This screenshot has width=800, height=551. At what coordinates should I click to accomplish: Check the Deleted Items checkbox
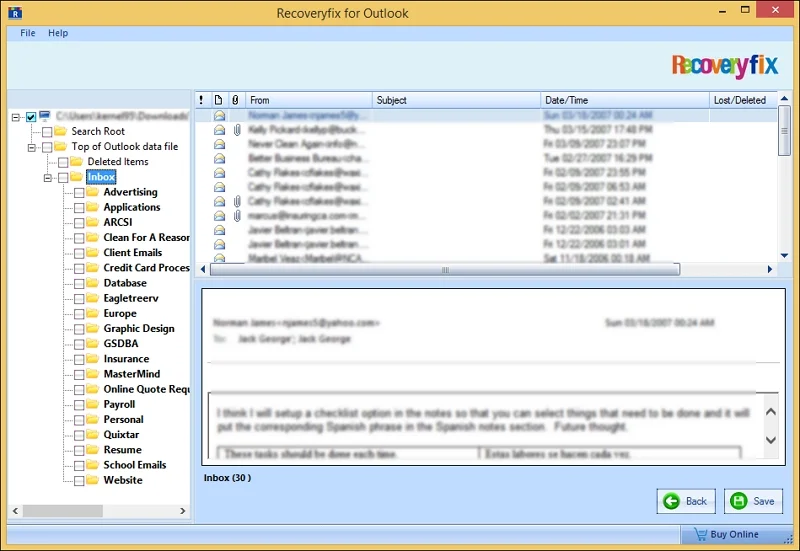tap(63, 163)
